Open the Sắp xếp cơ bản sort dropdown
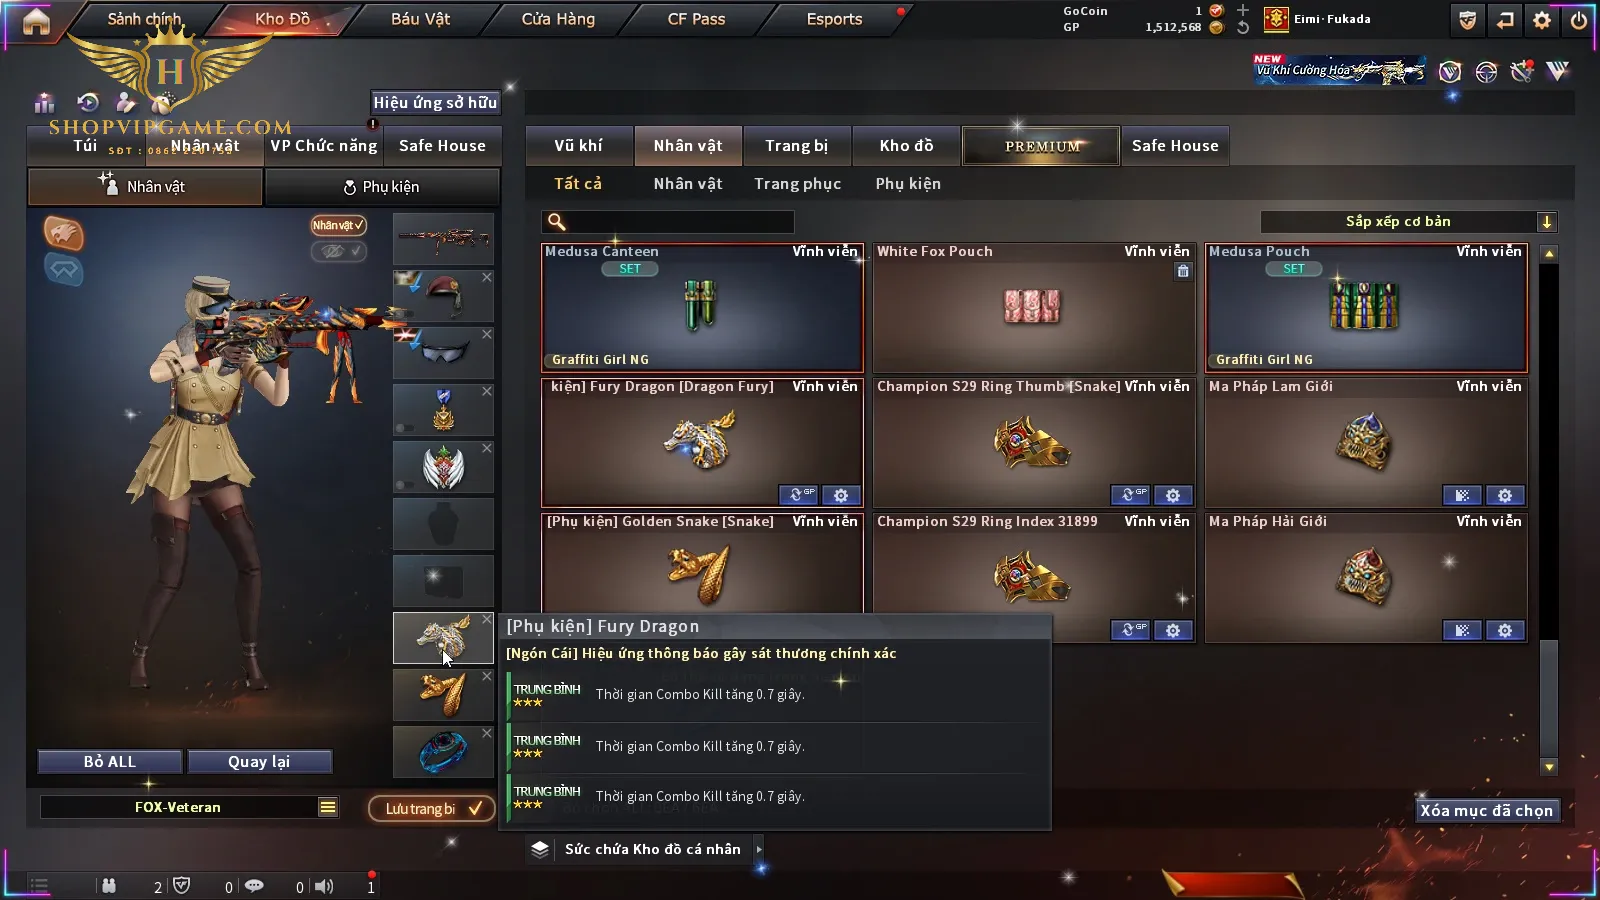1600x900 pixels. 1409,222
